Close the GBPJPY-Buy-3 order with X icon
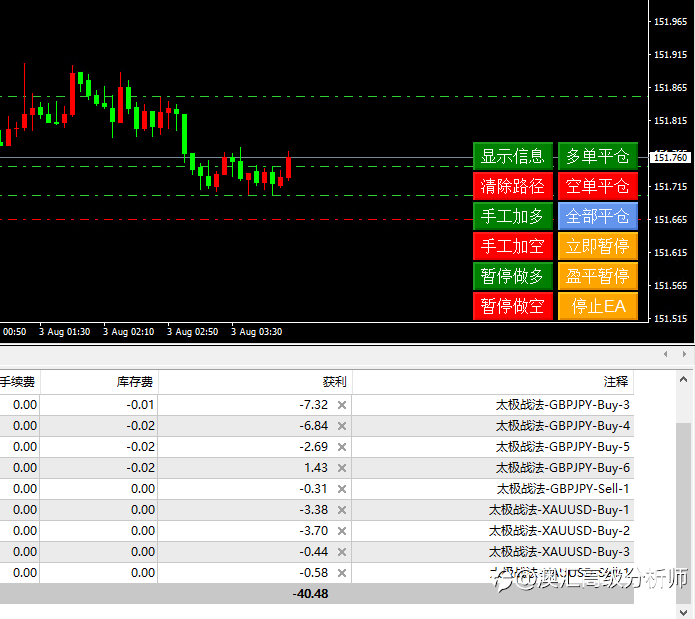The width and height of the screenshot is (695, 619). 342,405
